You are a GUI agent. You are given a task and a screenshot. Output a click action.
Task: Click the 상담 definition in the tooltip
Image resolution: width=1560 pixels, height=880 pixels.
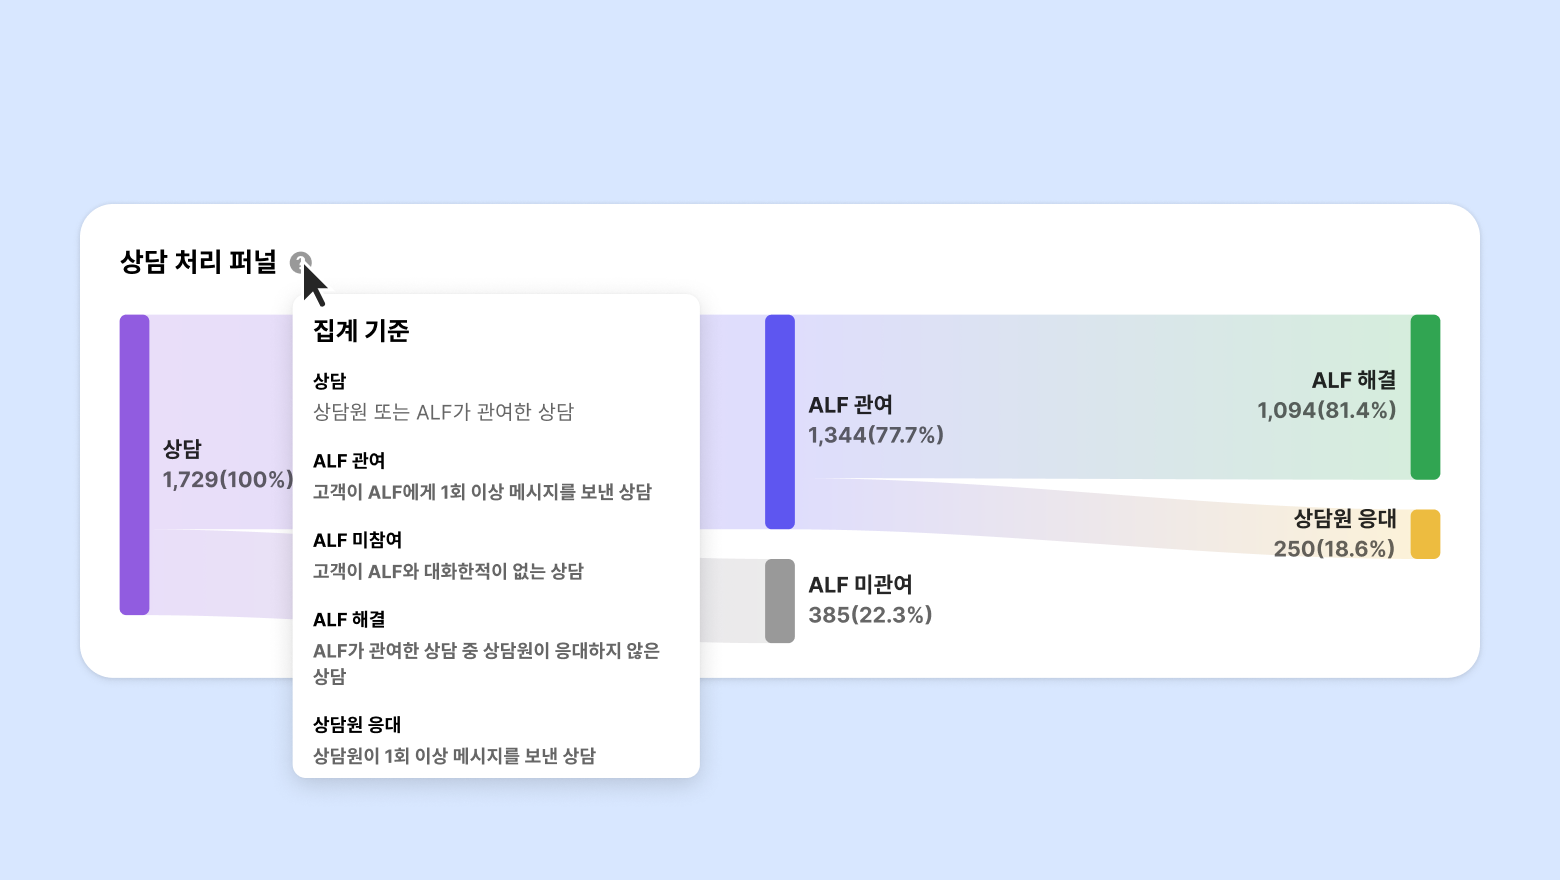[x=443, y=397]
